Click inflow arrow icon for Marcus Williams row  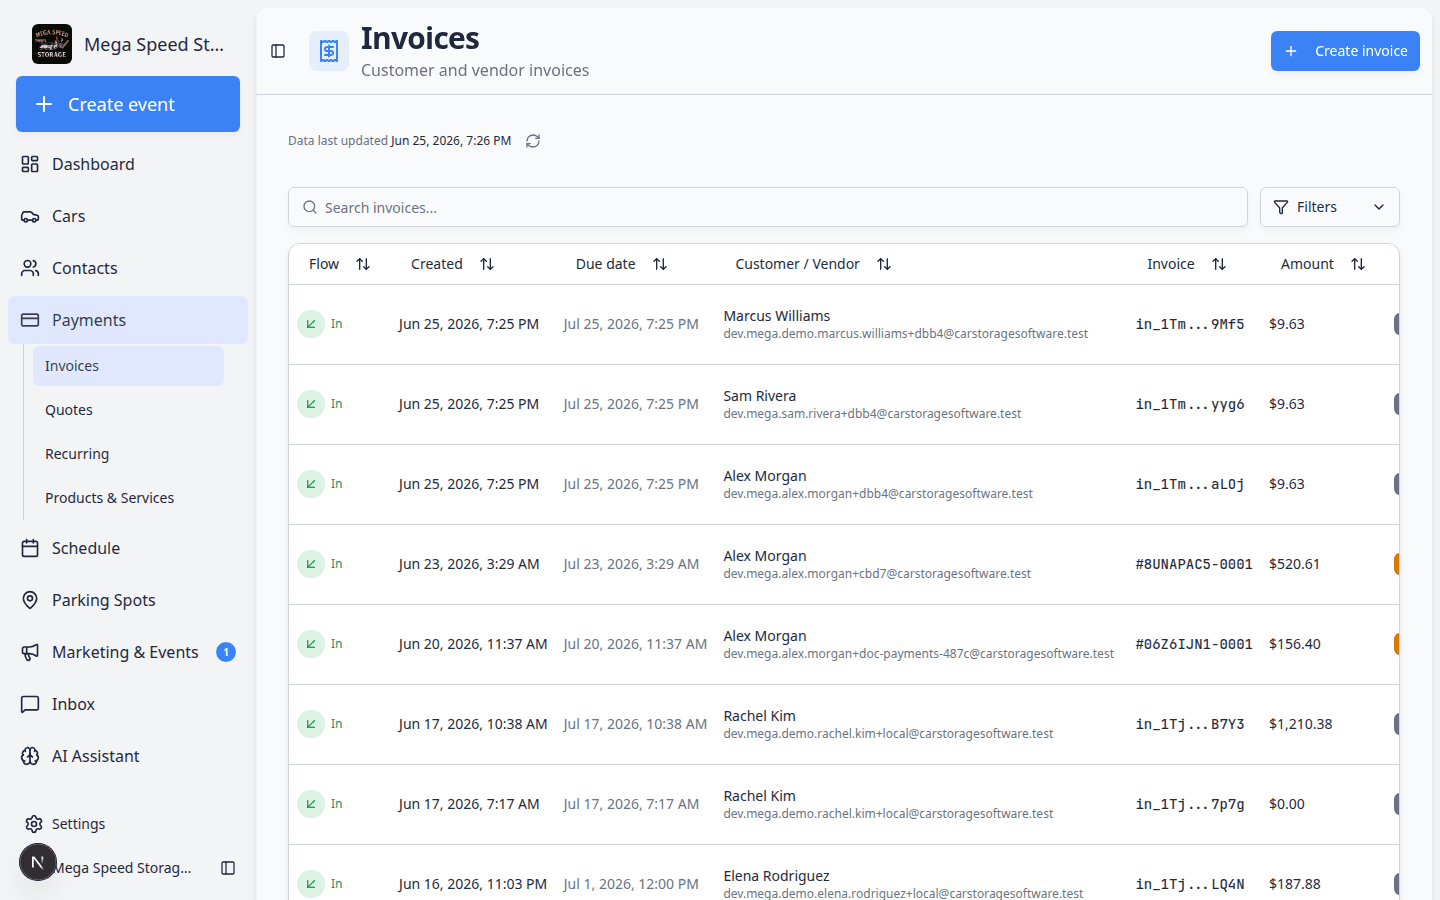pos(311,324)
